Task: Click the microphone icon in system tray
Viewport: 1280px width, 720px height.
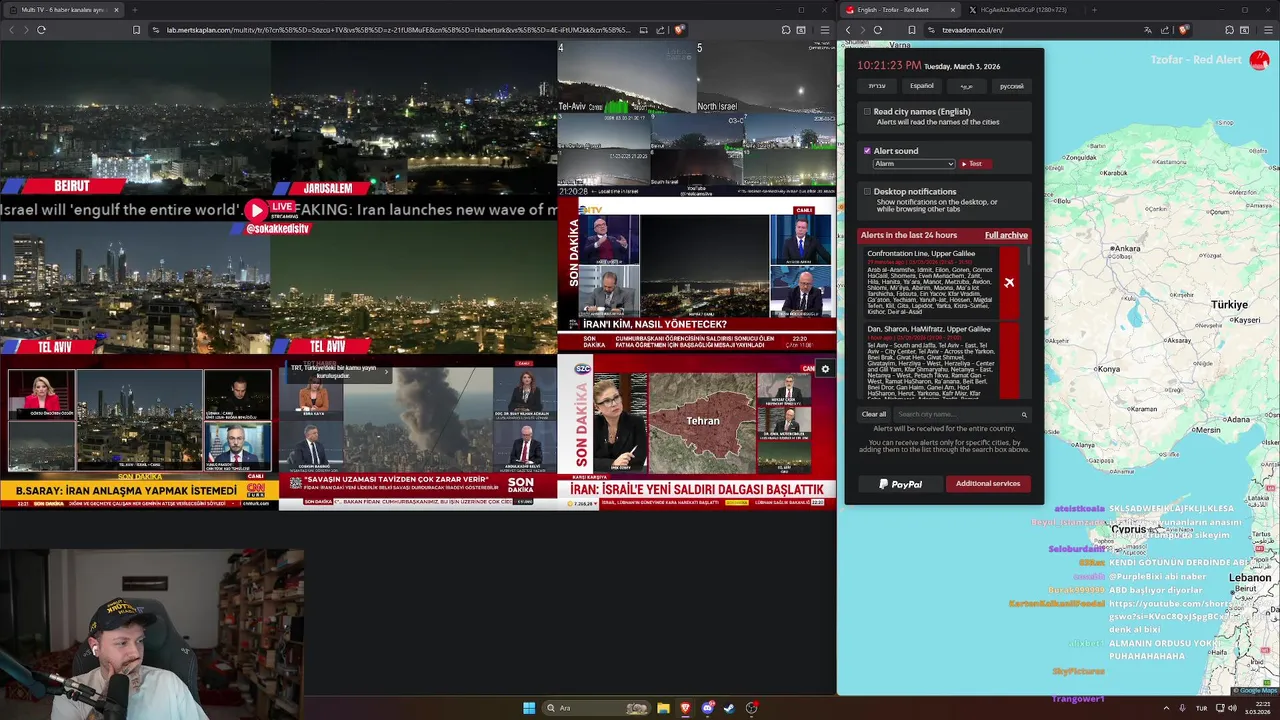Action: (1184, 708)
